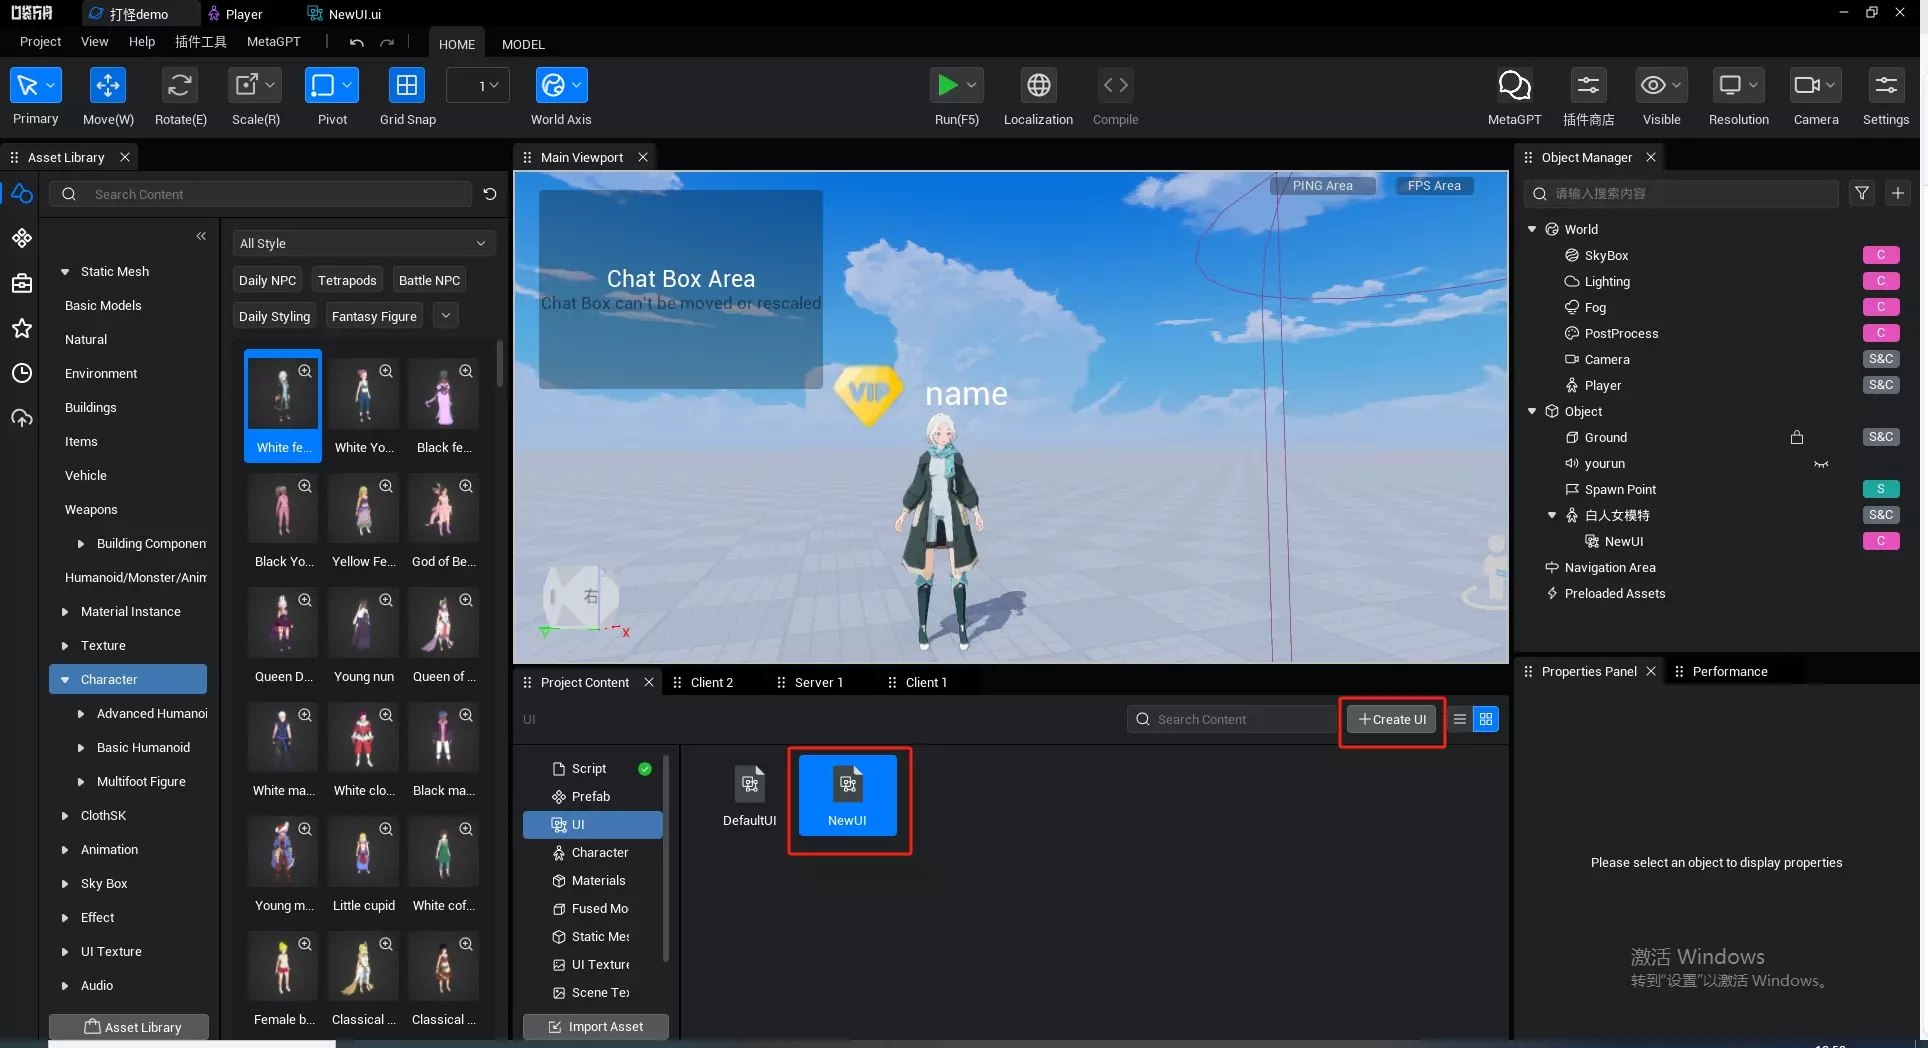Image resolution: width=1928 pixels, height=1048 pixels.
Task: Select the Spawn Point object
Action: [x=1620, y=489]
